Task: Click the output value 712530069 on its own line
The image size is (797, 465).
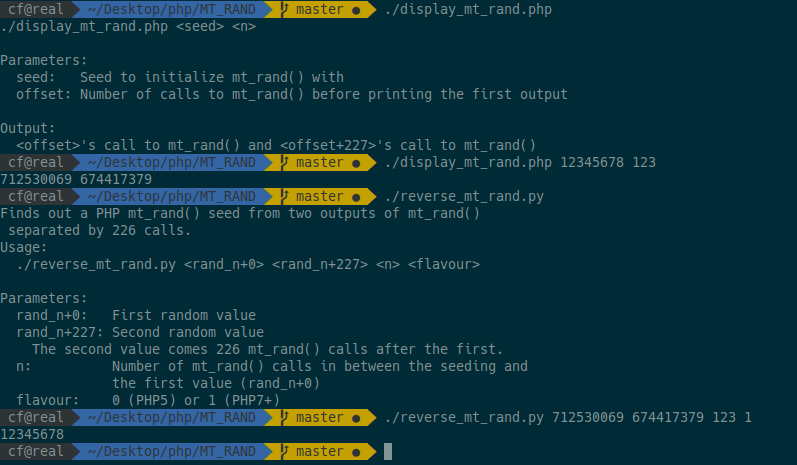Action: [36, 179]
